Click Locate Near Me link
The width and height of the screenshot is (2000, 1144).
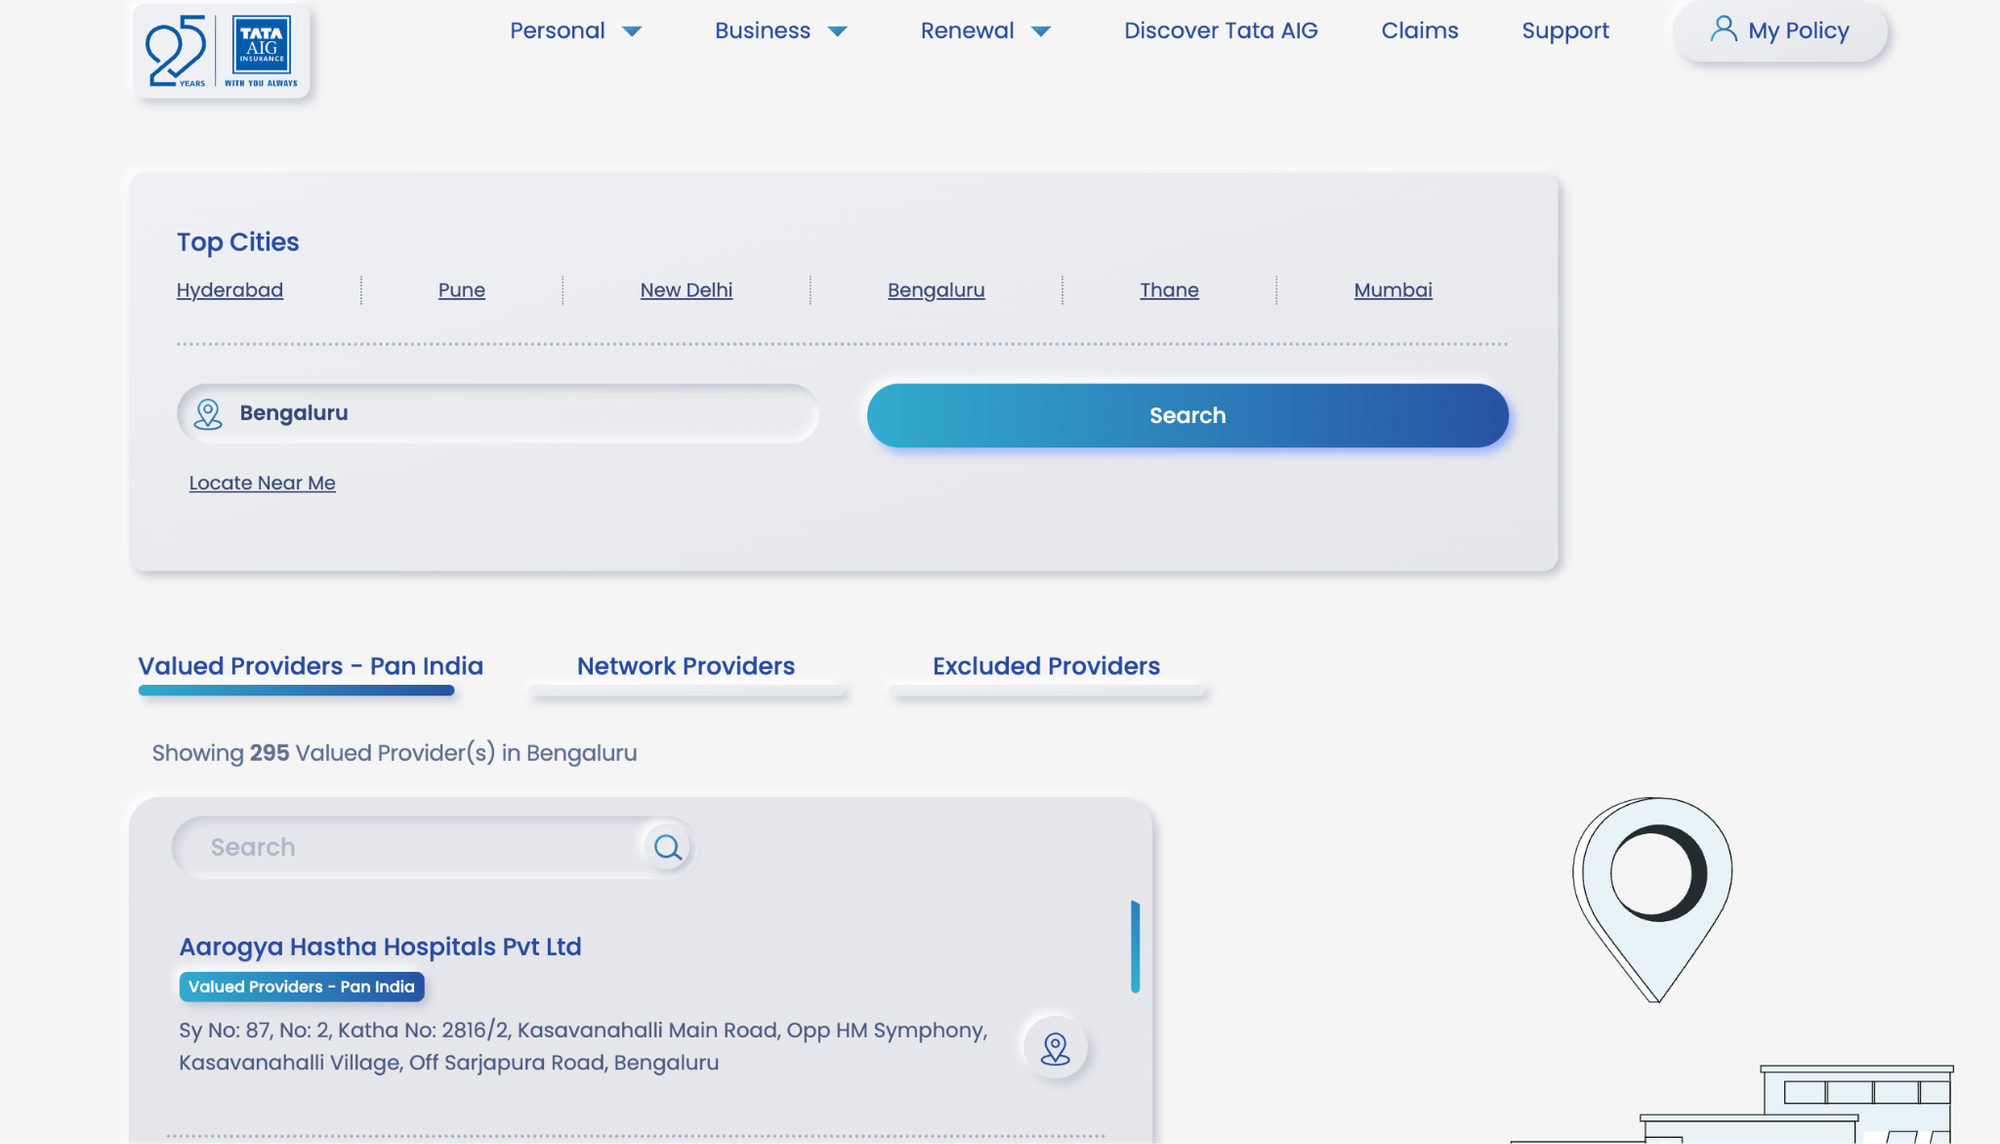pyautogui.click(x=262, y=483)
